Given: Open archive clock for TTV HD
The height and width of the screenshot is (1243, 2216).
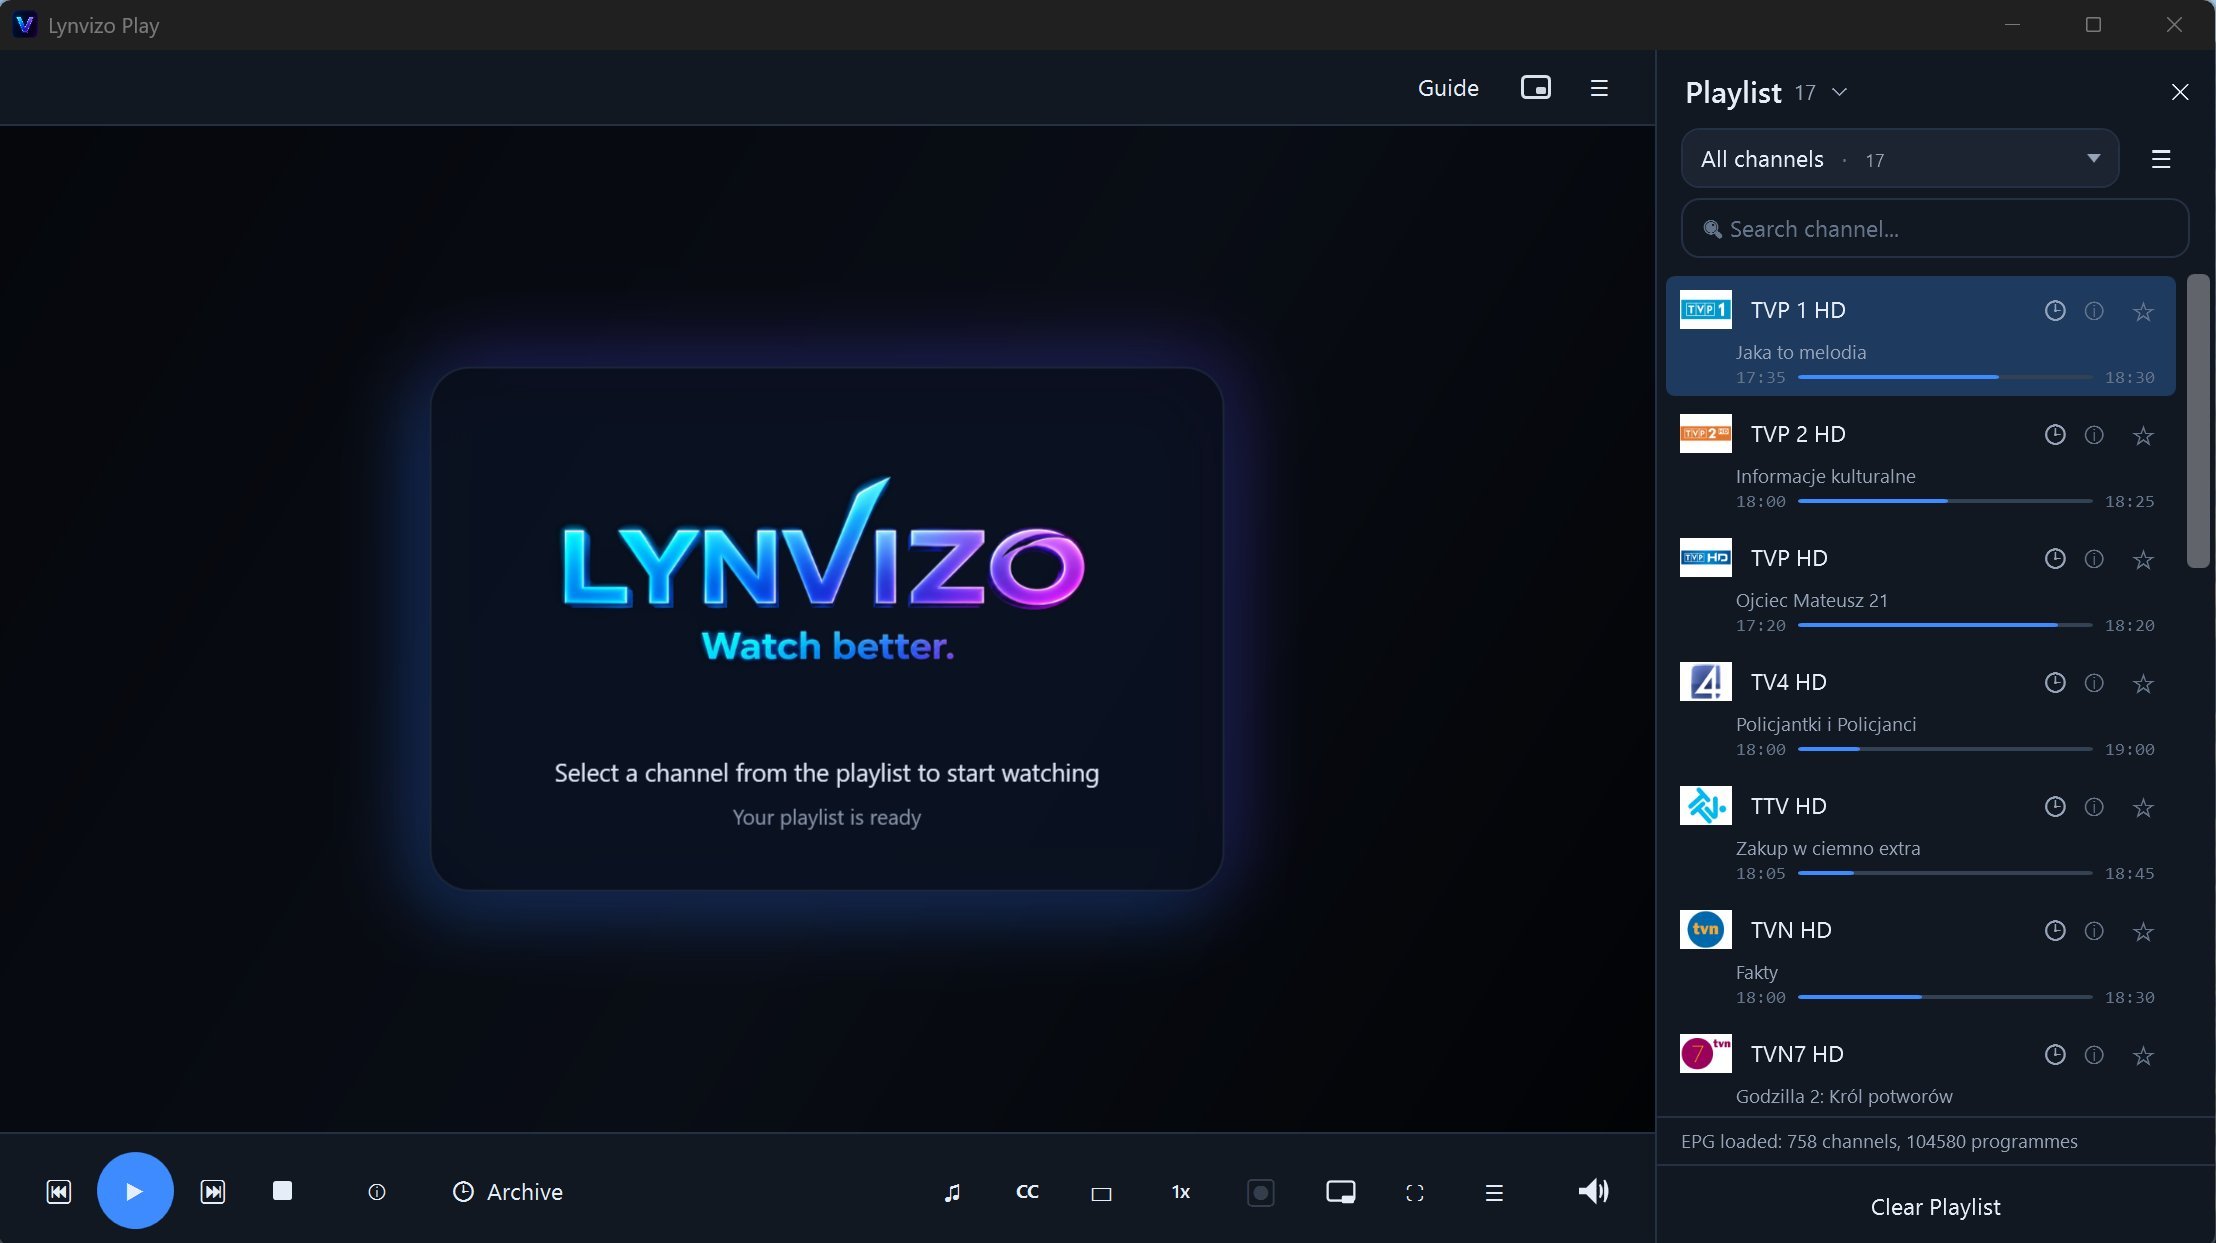Looking at the screenshot, I should (x=2055, y=807).
